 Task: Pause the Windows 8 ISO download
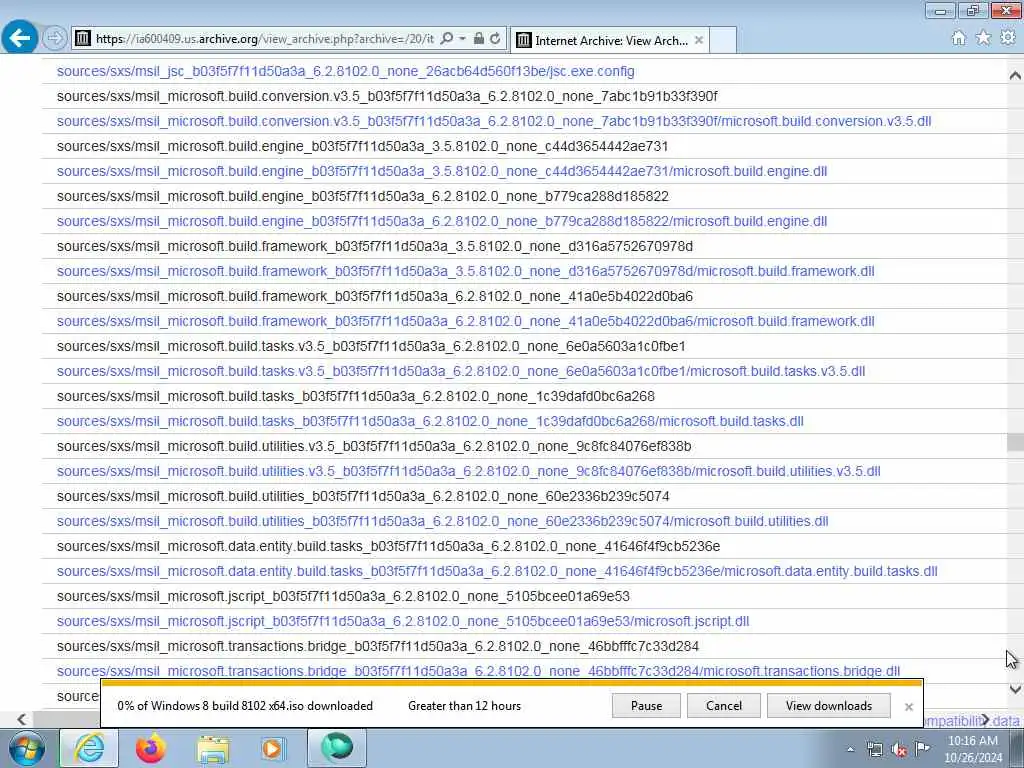pos(646,706)
